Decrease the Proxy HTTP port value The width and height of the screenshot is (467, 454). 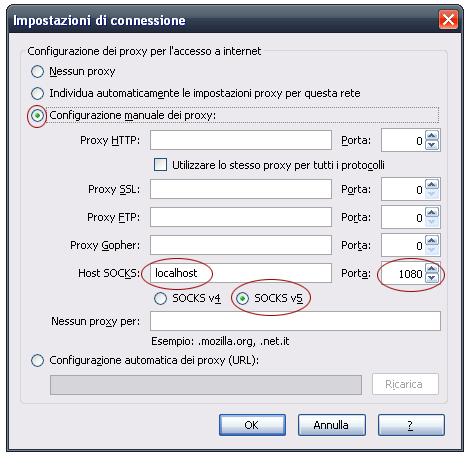coord(432,145)
